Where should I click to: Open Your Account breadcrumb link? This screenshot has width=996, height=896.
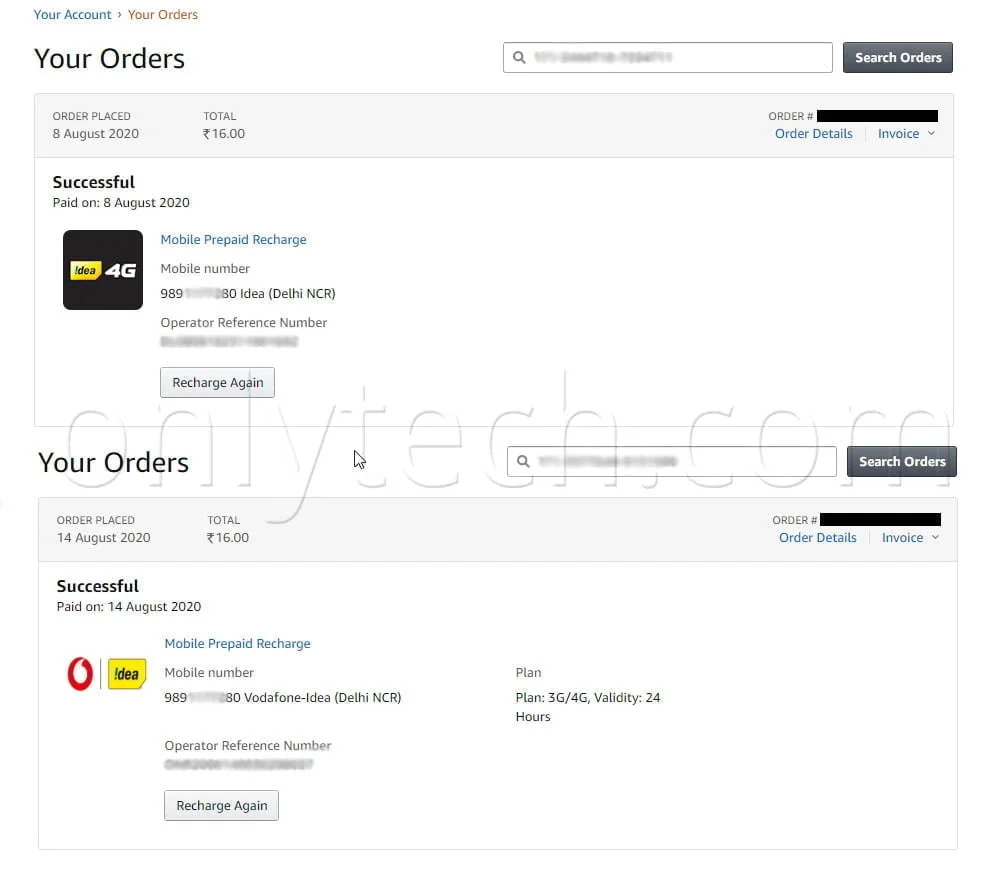point(72,15)
